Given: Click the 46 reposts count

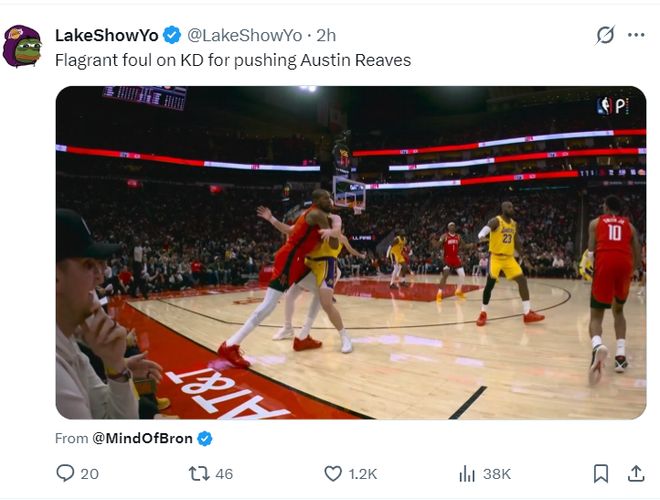Looking at the screenshot, I should (x=224, y=473).
